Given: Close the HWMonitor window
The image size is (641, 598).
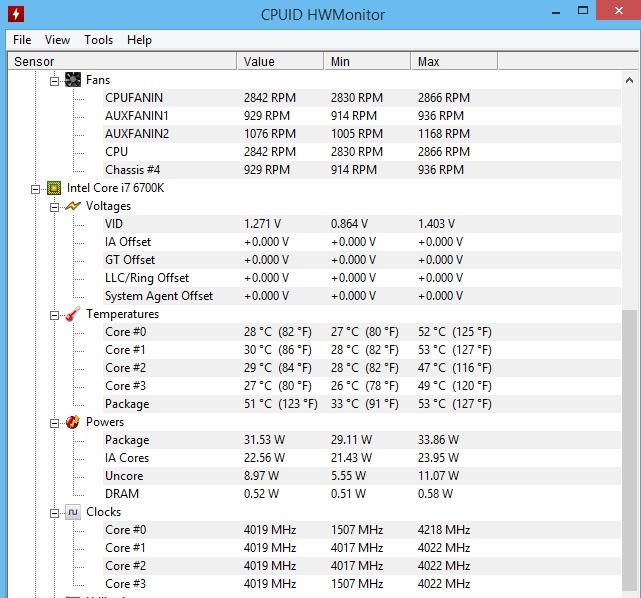Looking at the screenshot, I should pos(619,10).
